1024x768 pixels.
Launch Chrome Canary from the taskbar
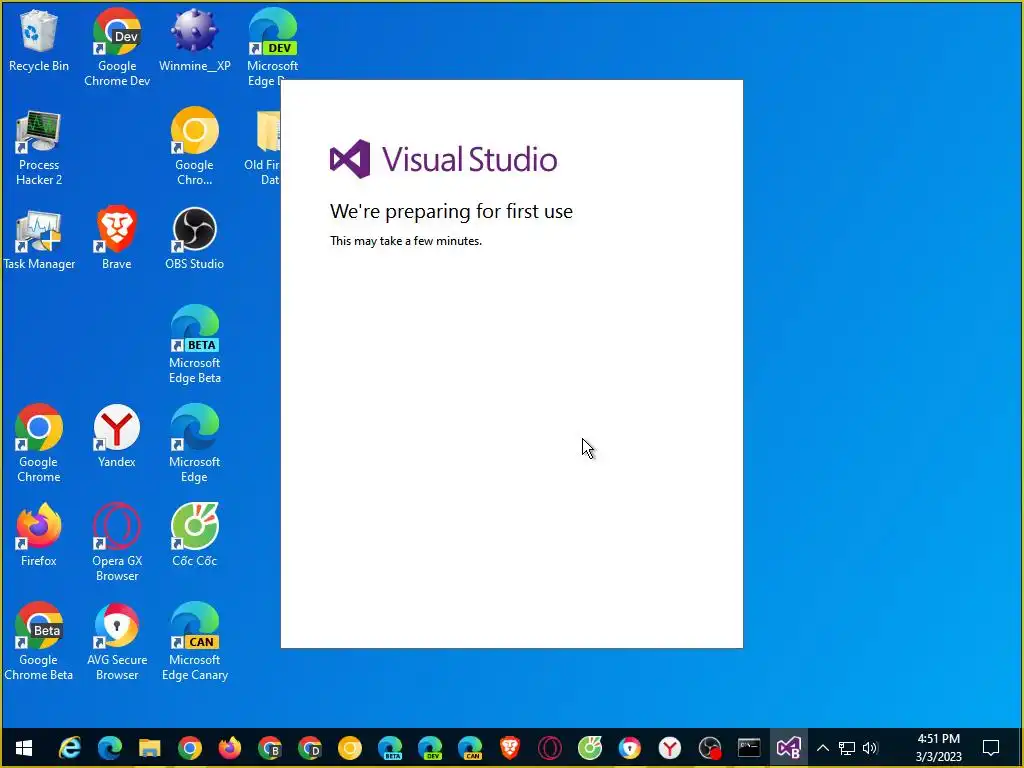point(349,748)
